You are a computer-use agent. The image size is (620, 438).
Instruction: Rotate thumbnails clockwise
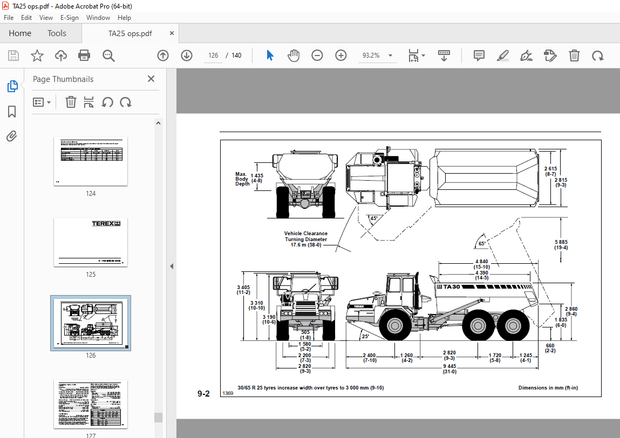[x=126, y=102]
